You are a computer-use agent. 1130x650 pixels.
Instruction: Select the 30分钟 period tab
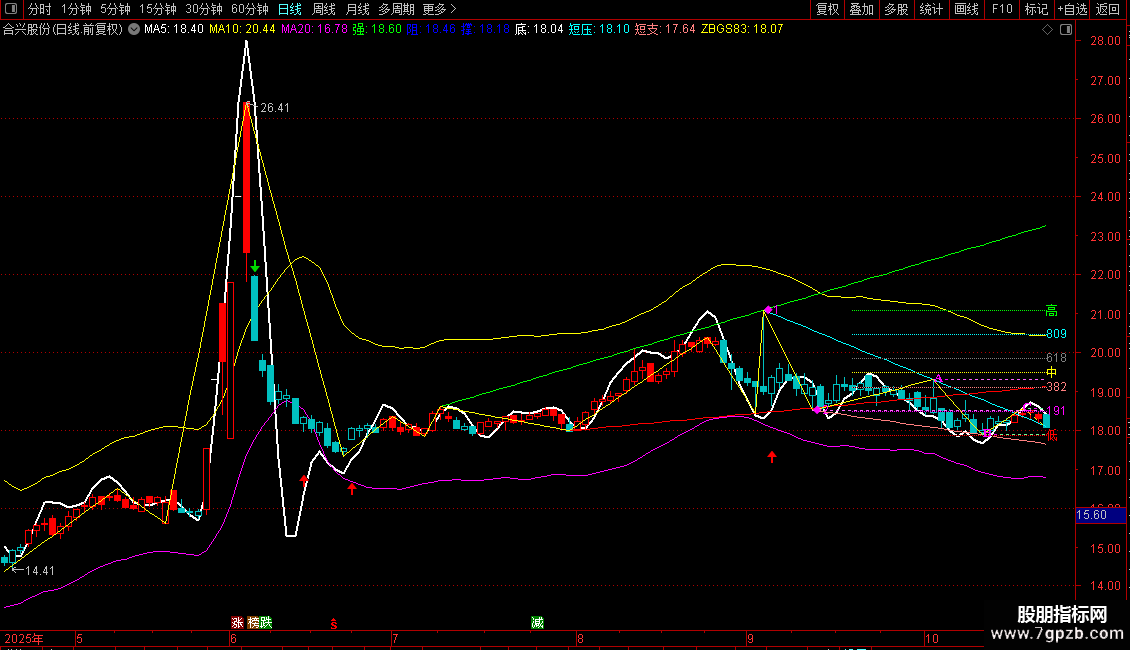(204, 9)
